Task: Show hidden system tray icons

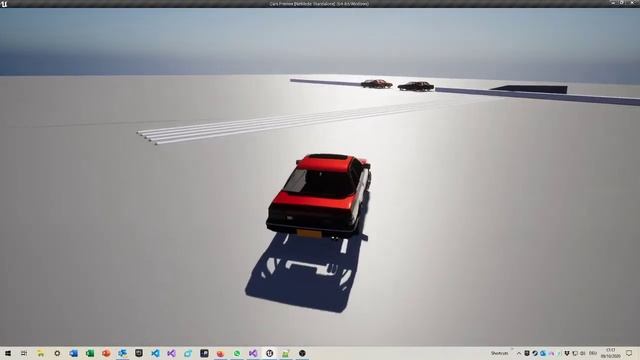Action: (x=519, y=353)
